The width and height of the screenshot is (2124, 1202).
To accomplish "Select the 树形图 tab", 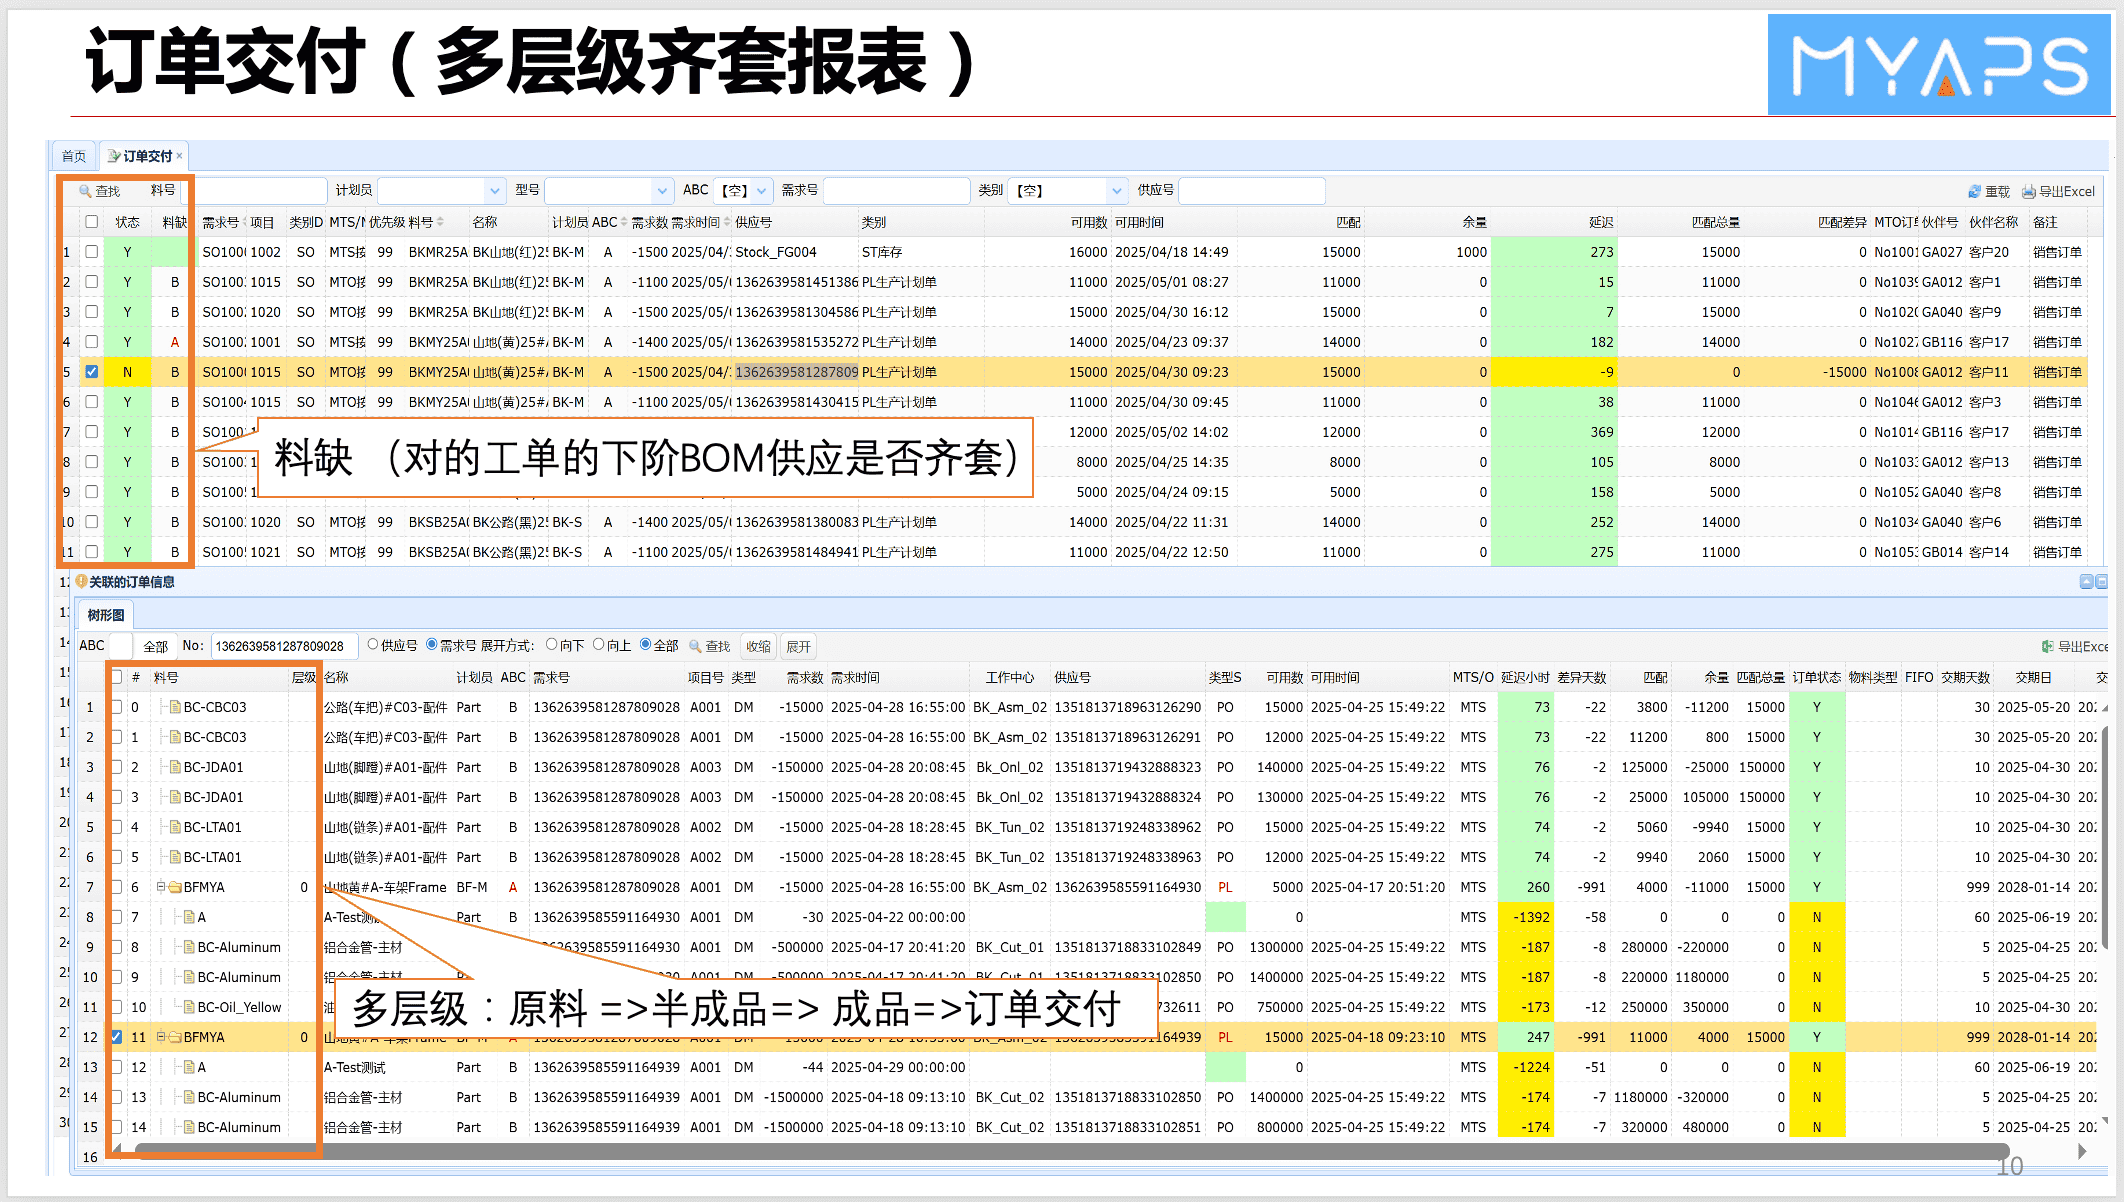I will [106, 615].
